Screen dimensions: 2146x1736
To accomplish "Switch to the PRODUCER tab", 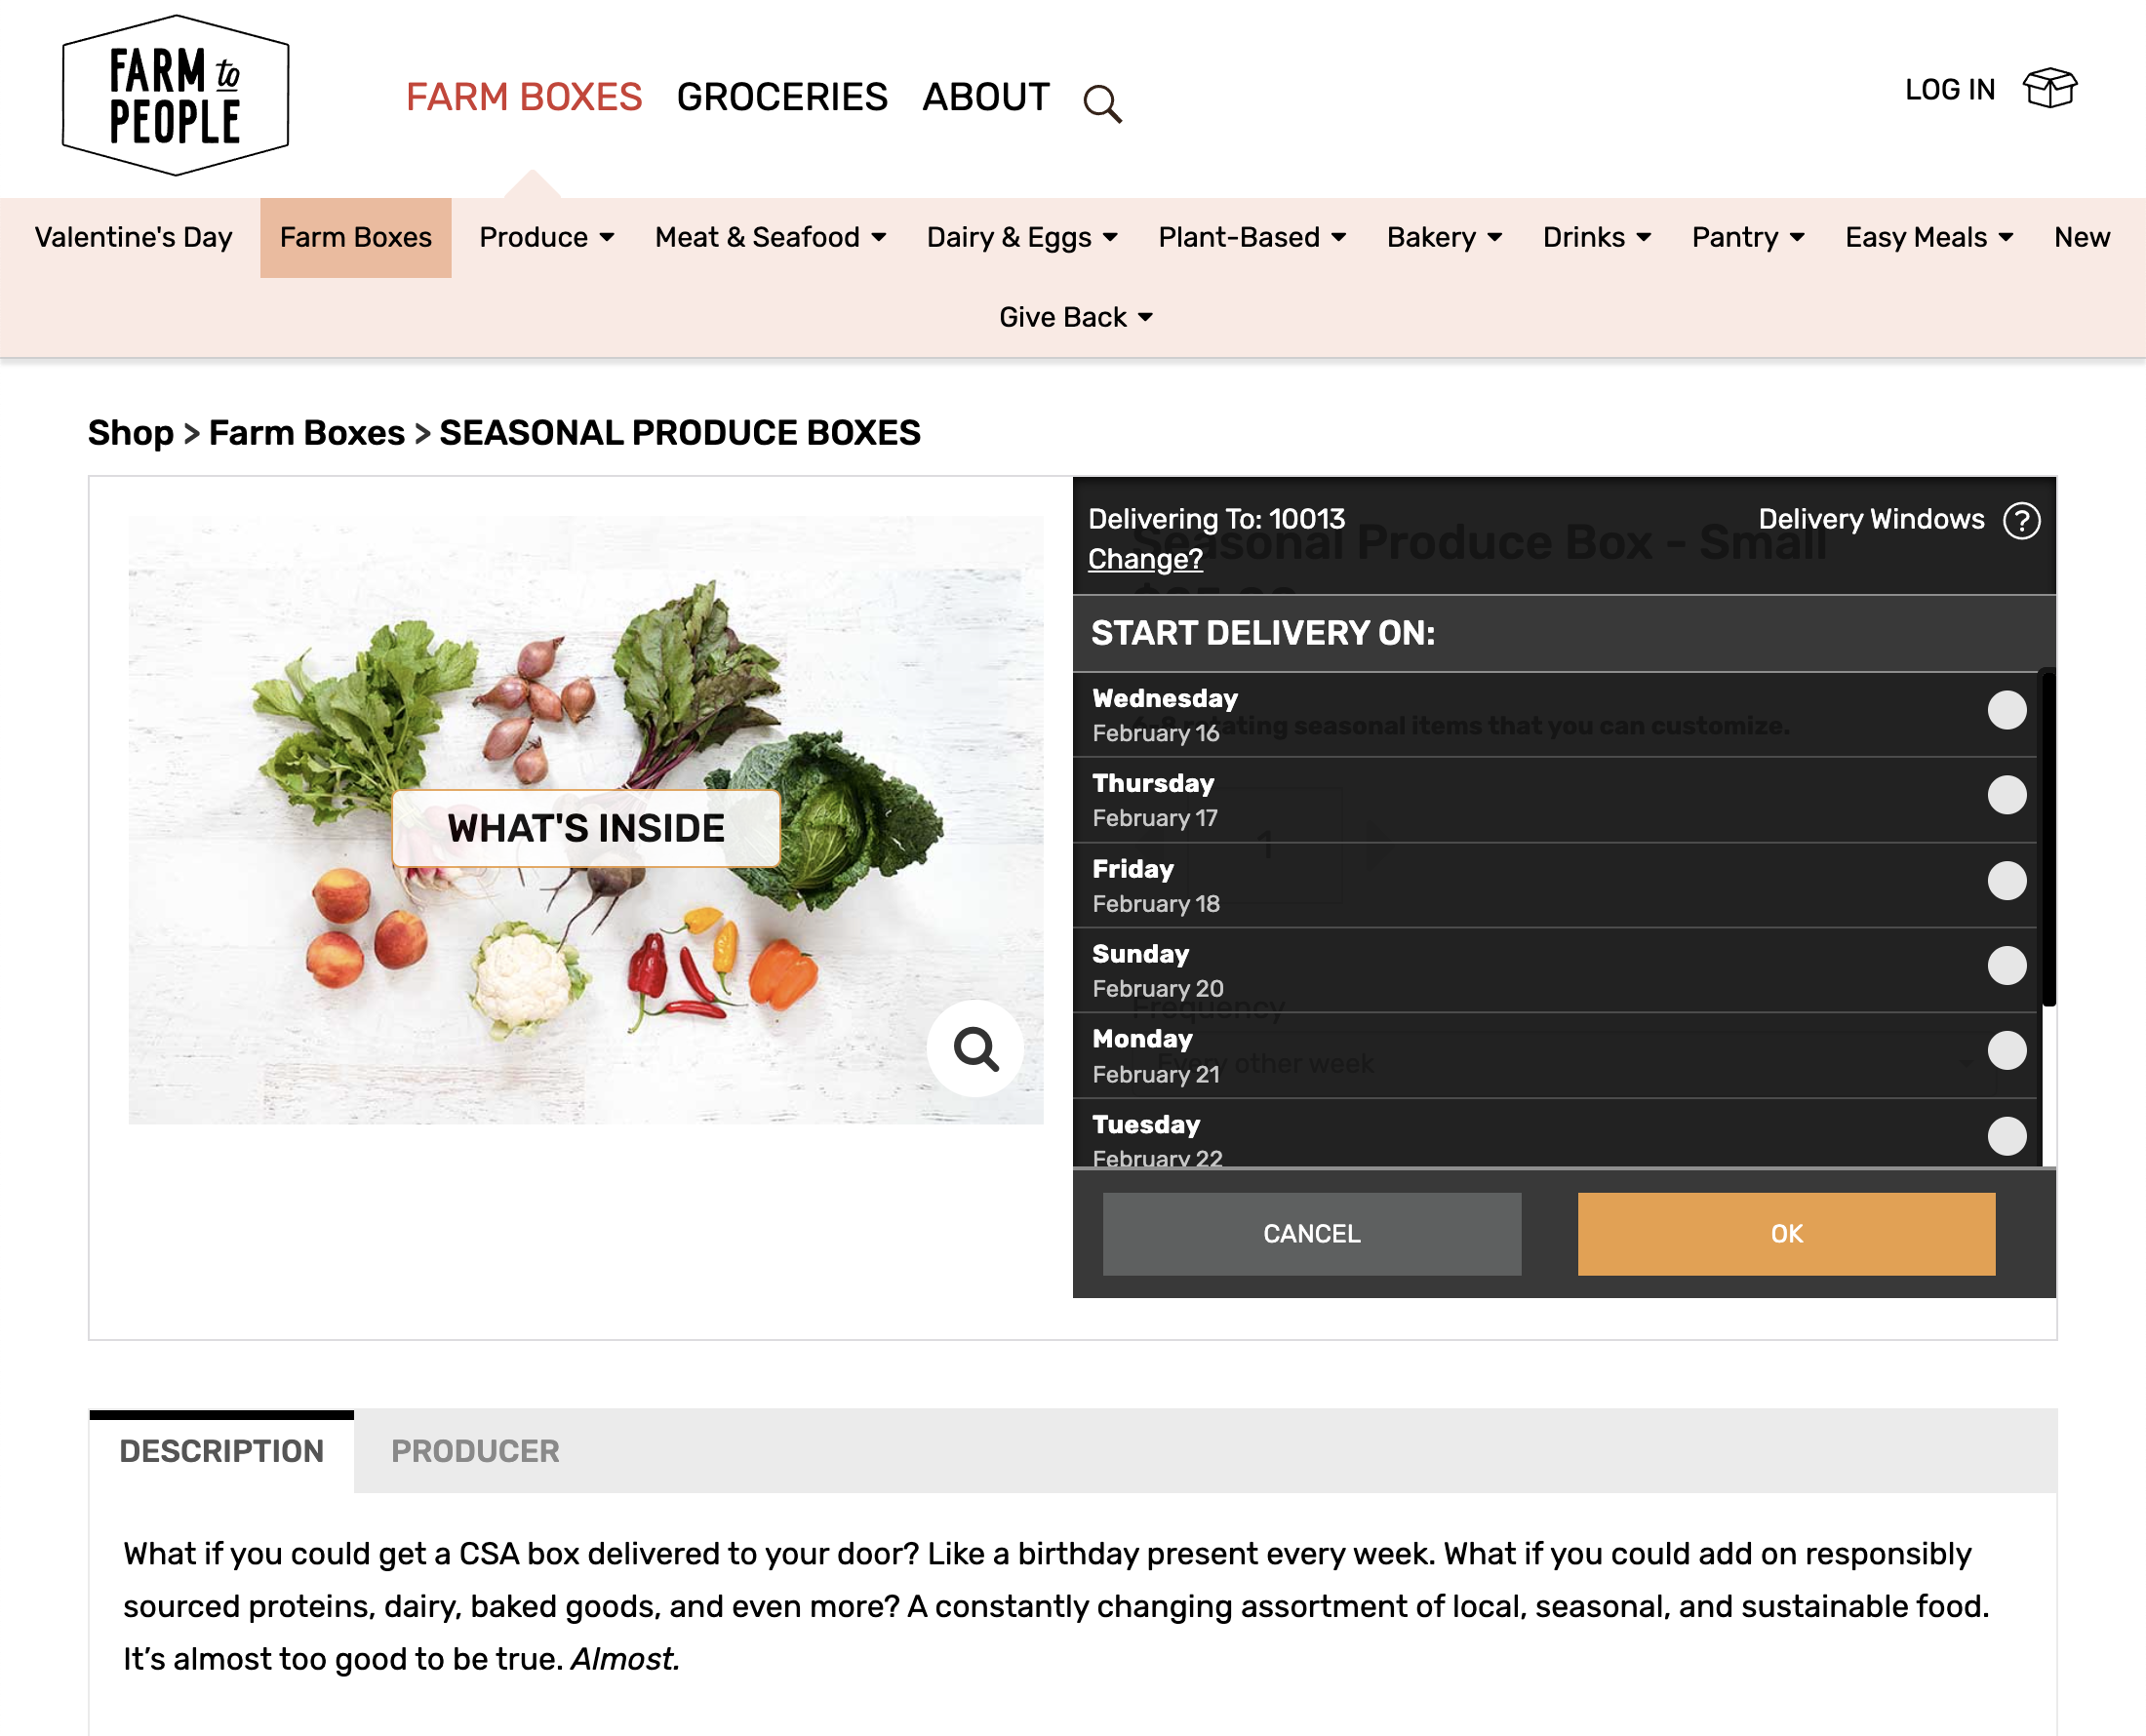I will click(476, 1451).
